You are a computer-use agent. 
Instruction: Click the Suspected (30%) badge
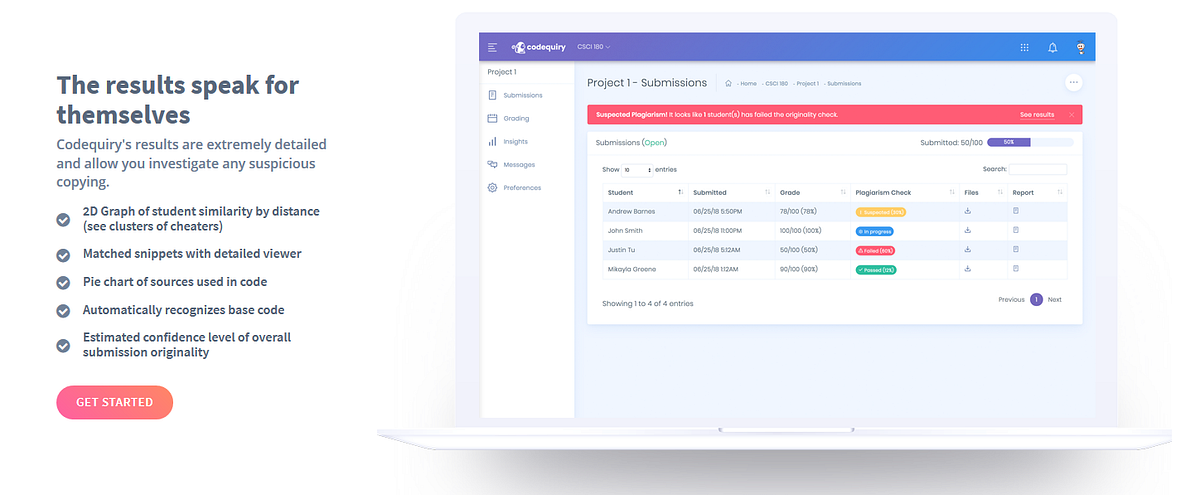coord(881,212)
